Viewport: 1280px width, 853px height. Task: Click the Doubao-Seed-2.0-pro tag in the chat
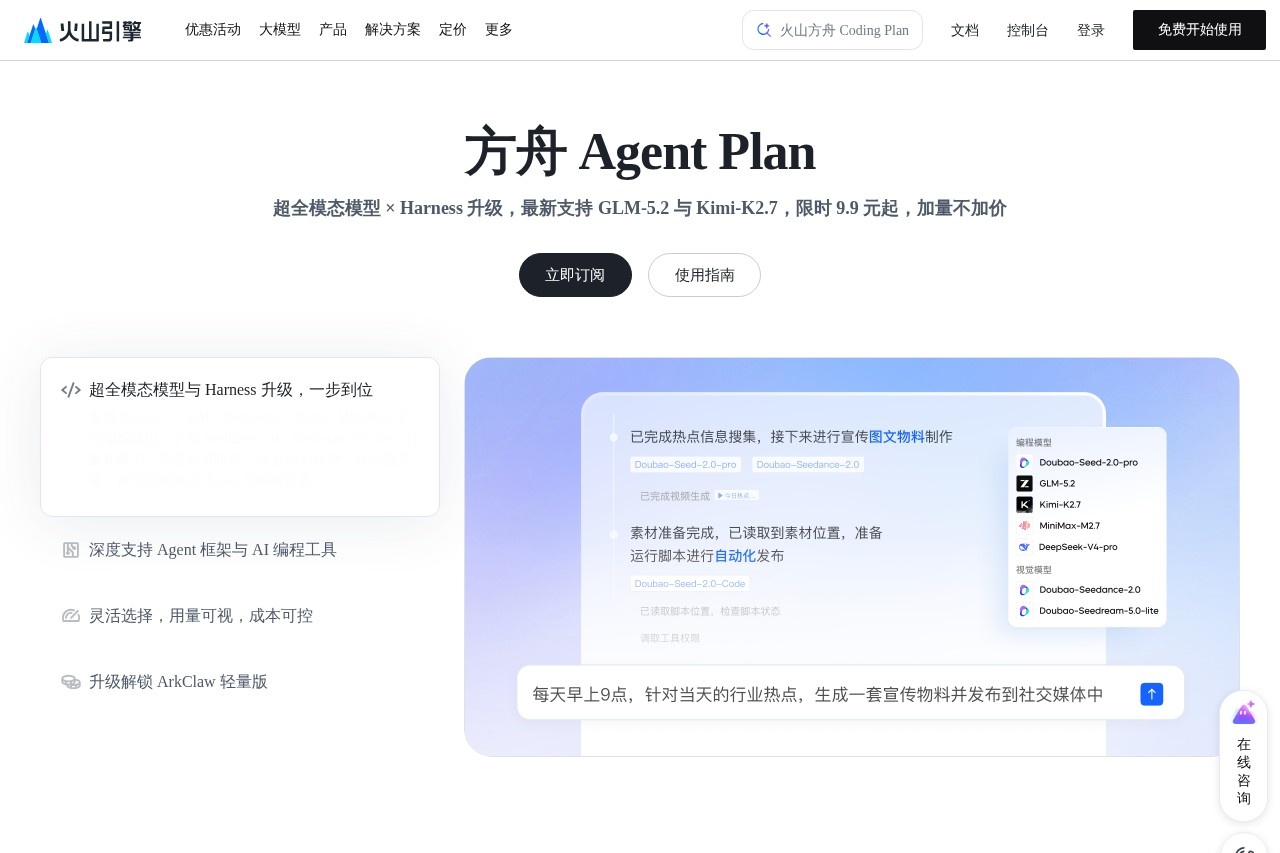coord(686,464)
